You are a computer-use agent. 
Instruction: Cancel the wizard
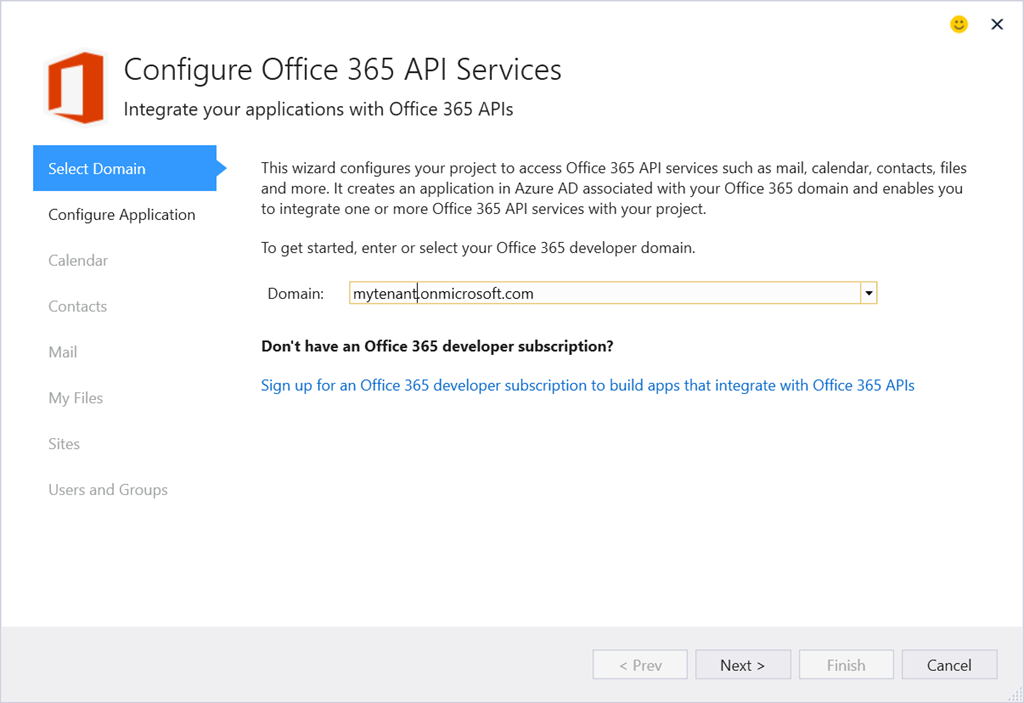pyautogui.click(x=949, y=665)
